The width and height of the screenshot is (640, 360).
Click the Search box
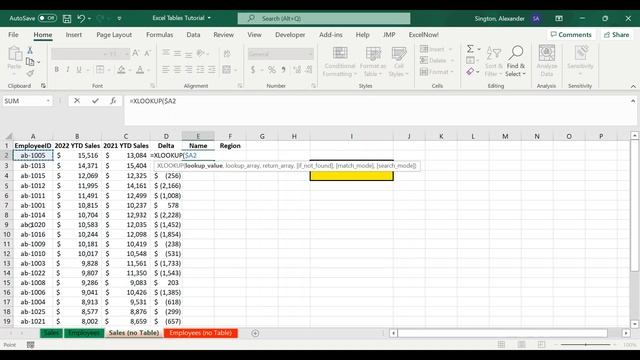(x=324, y=18)
